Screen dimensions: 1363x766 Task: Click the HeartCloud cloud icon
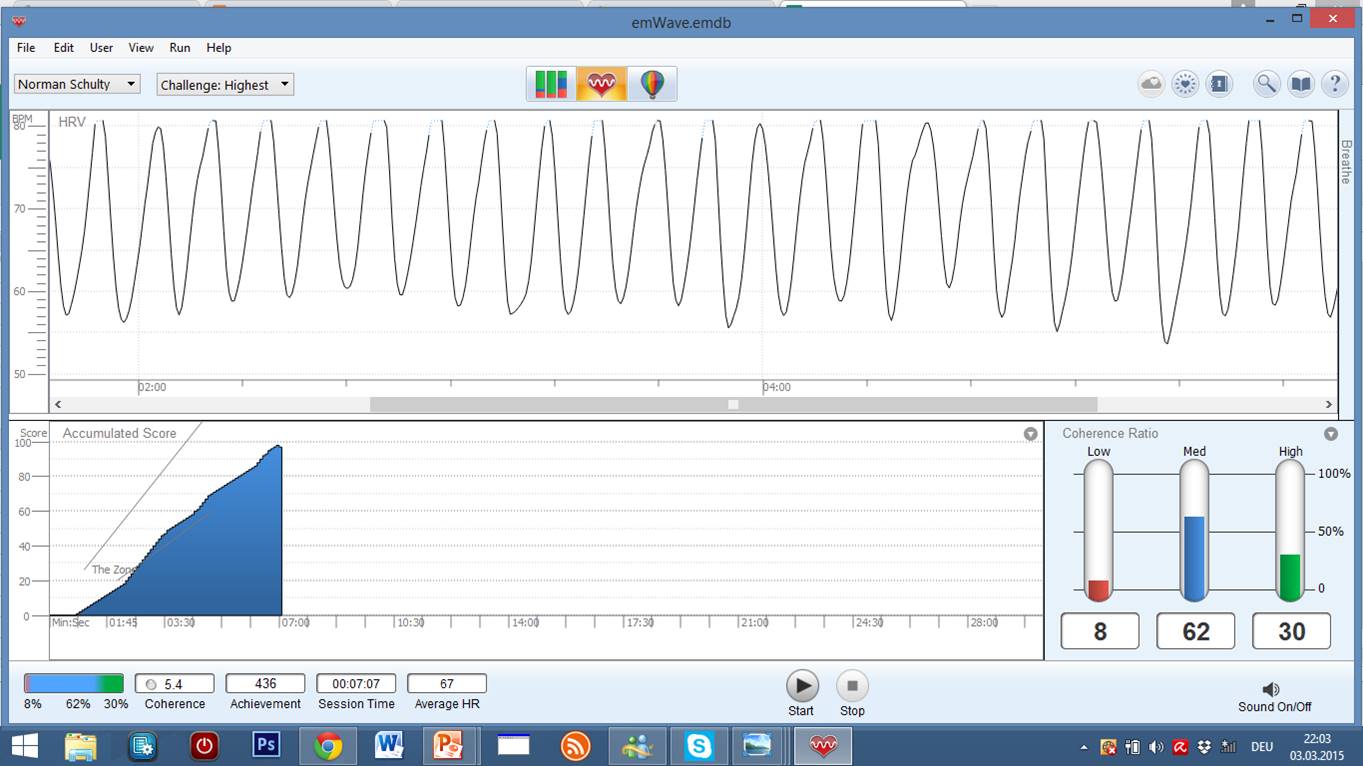coord(1152,84)
